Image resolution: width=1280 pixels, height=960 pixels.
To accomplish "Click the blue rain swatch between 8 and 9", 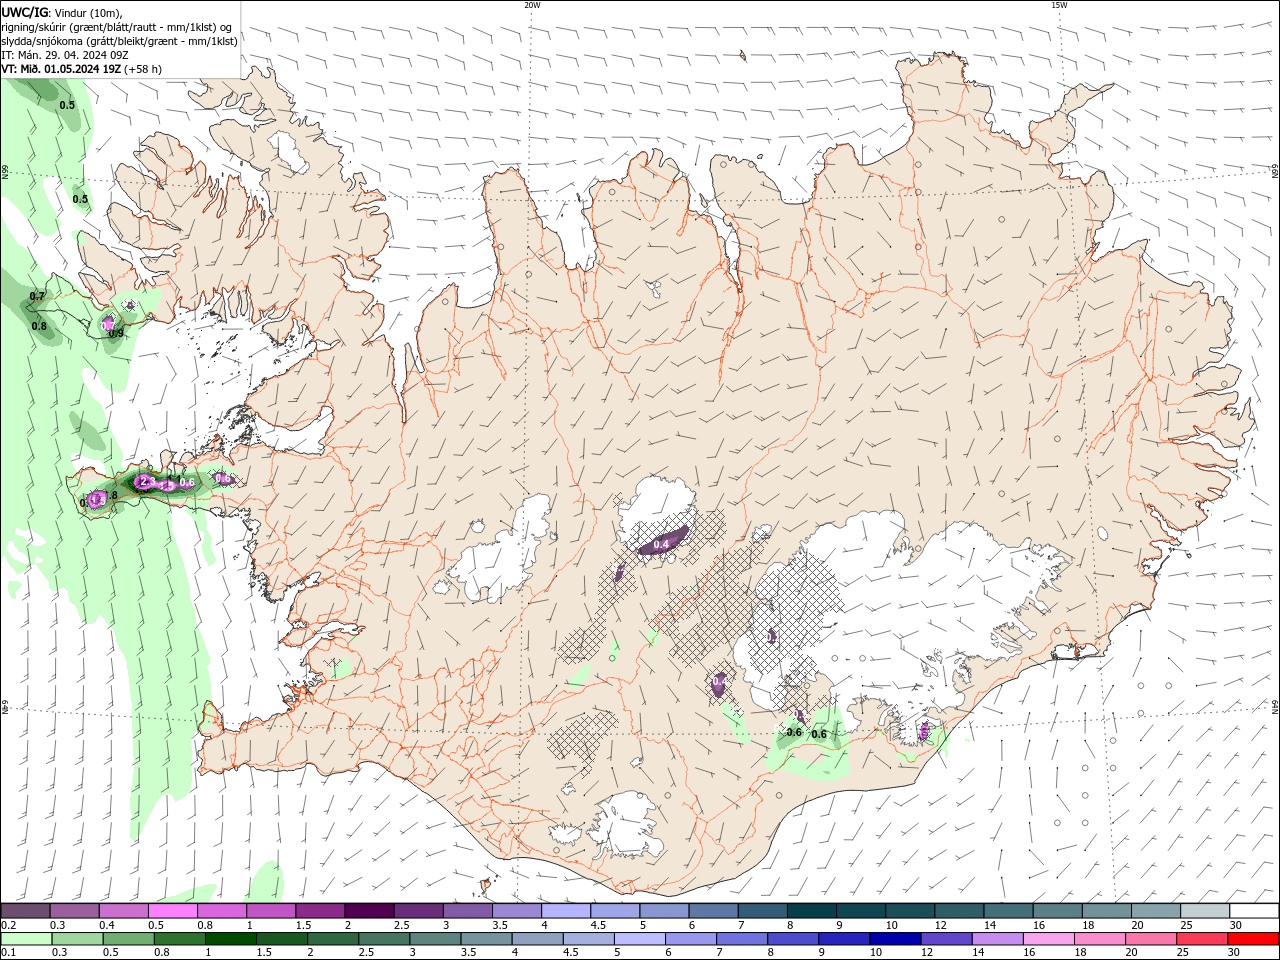I will pos(792,939).
